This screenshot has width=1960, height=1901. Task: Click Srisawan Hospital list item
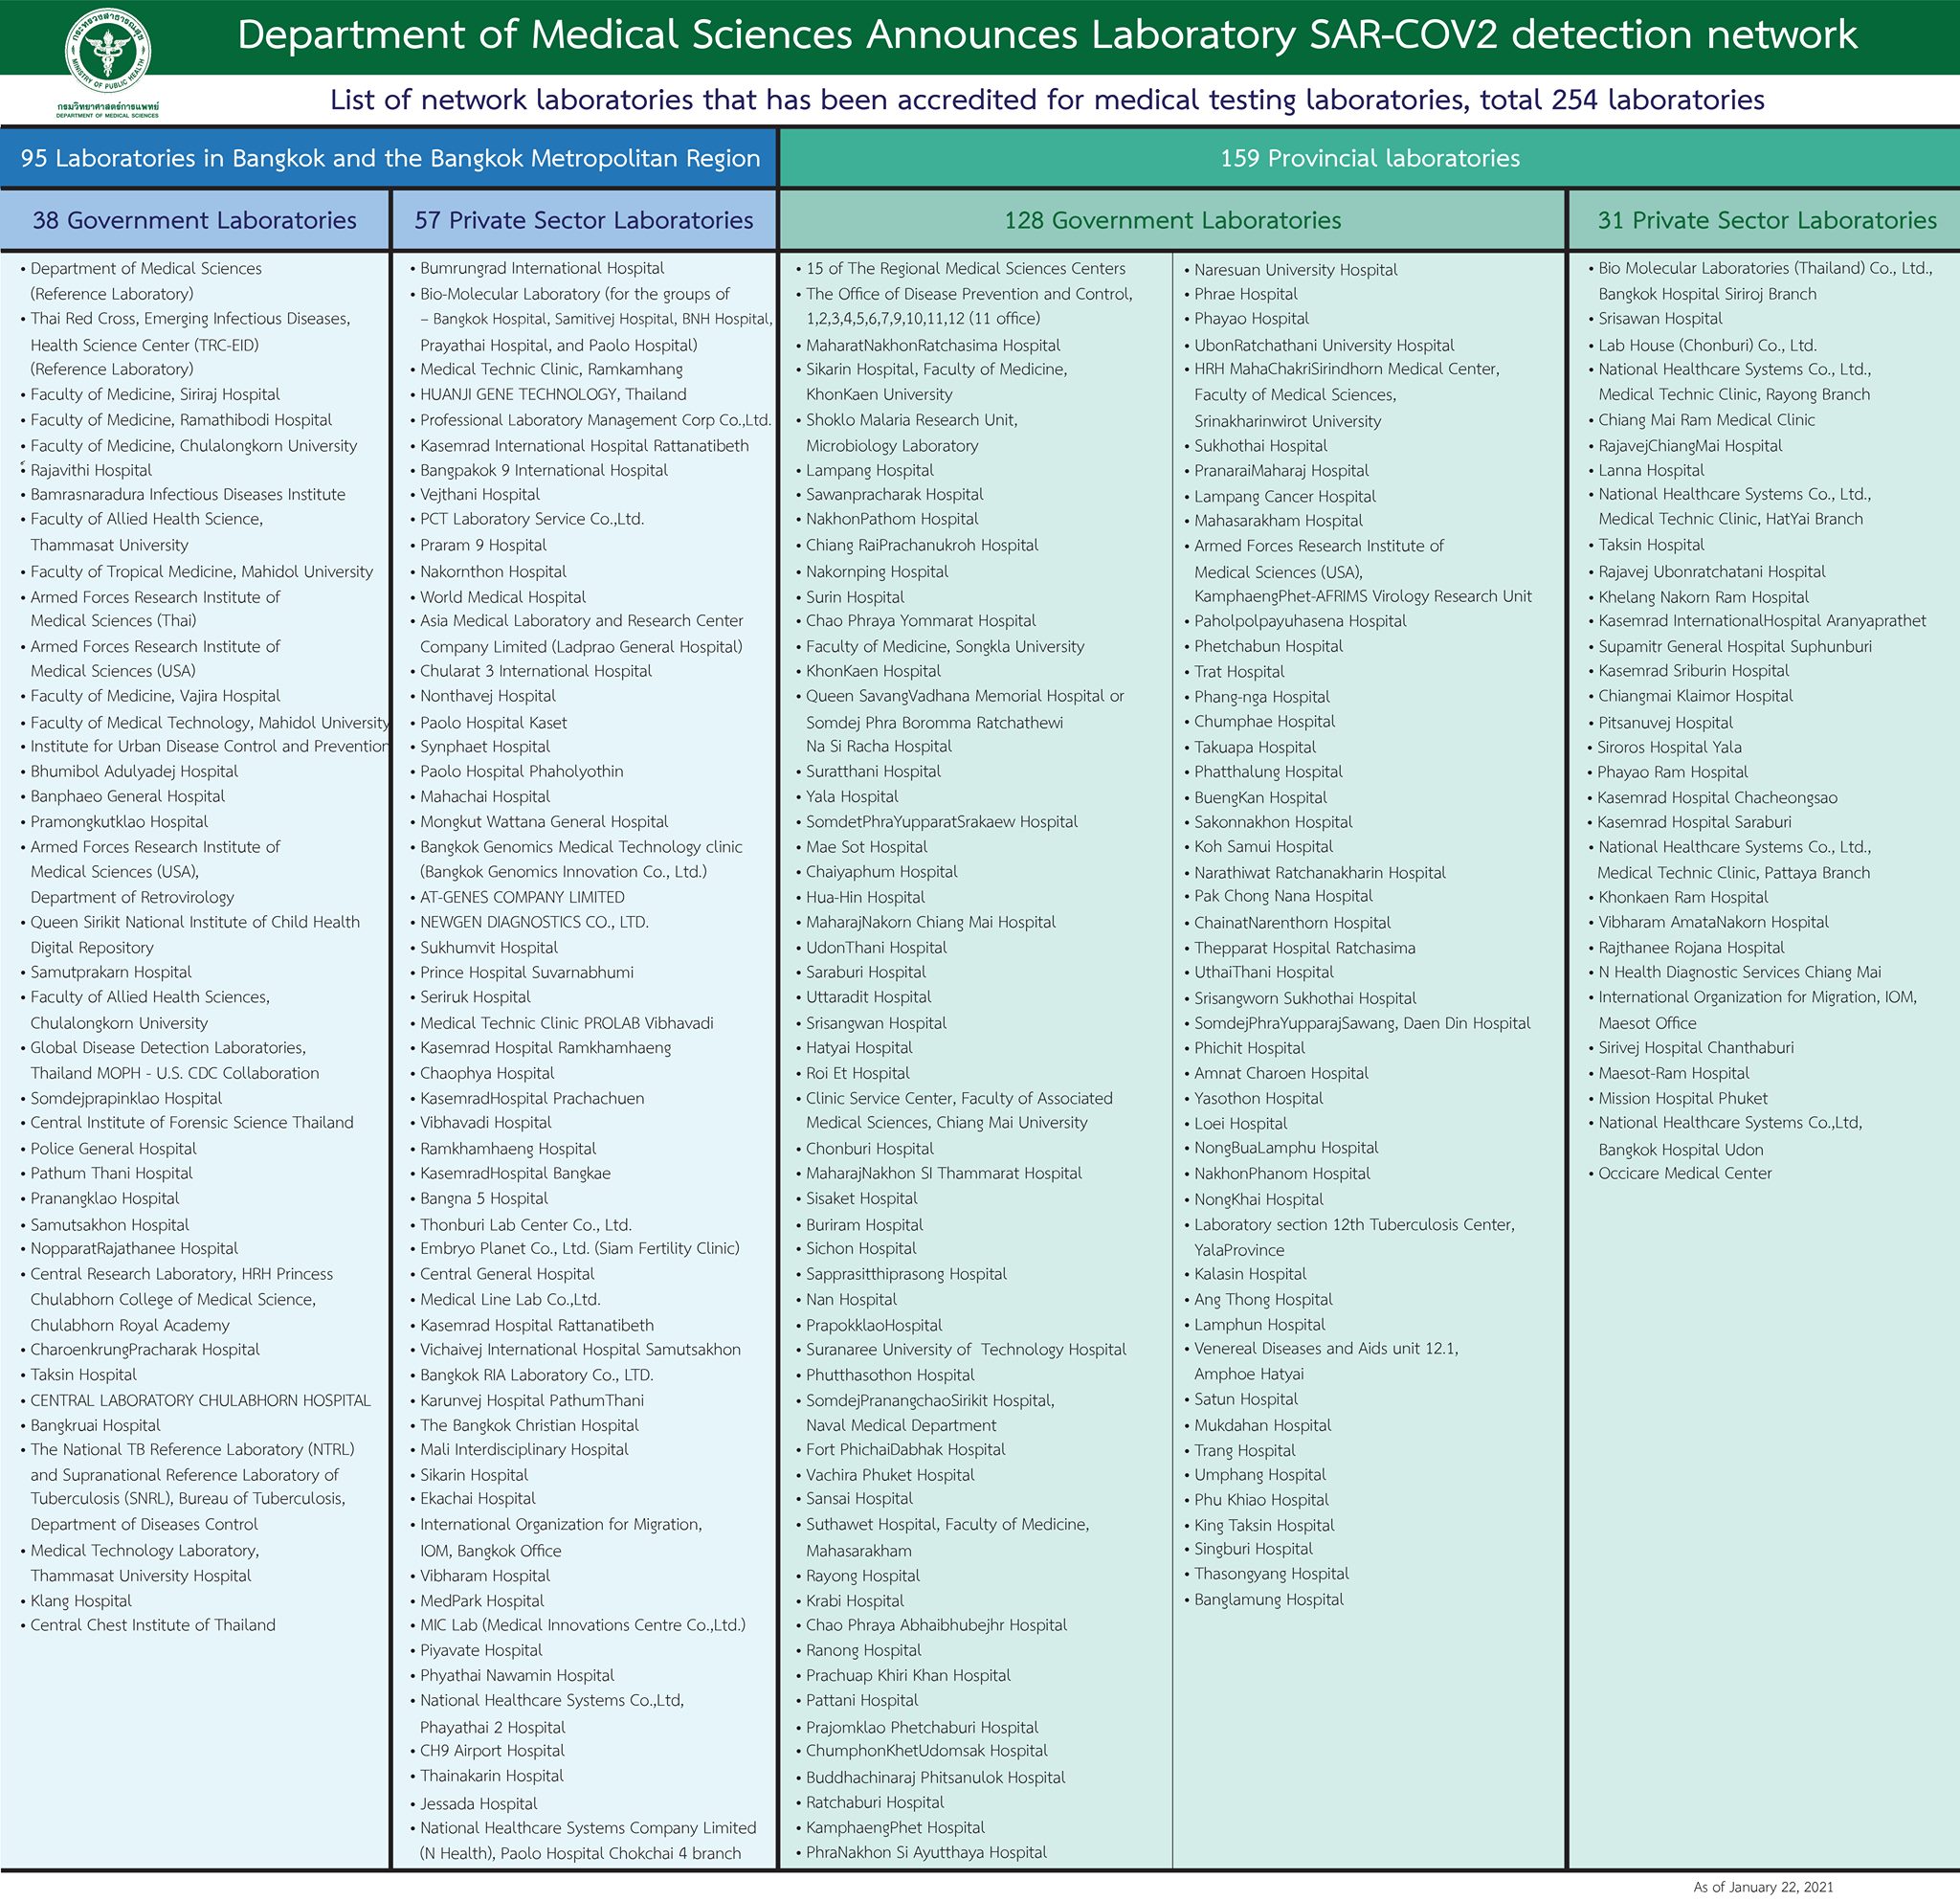(x=1660, y=318)
